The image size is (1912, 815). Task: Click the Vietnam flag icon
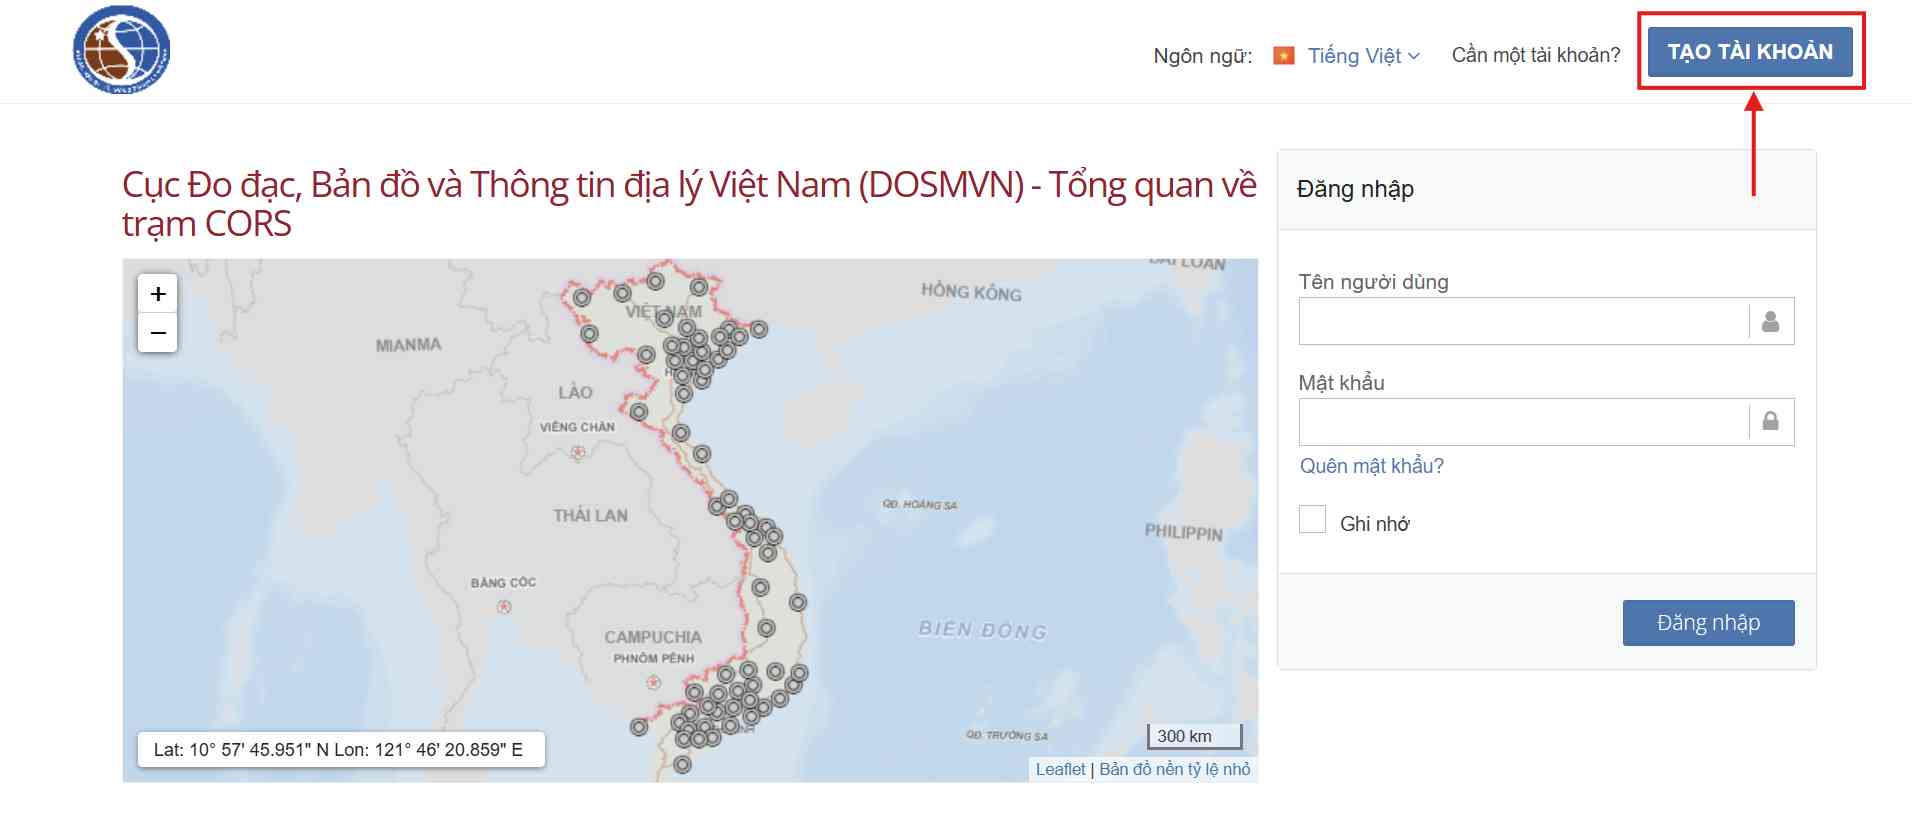[x=1284, y=56]
